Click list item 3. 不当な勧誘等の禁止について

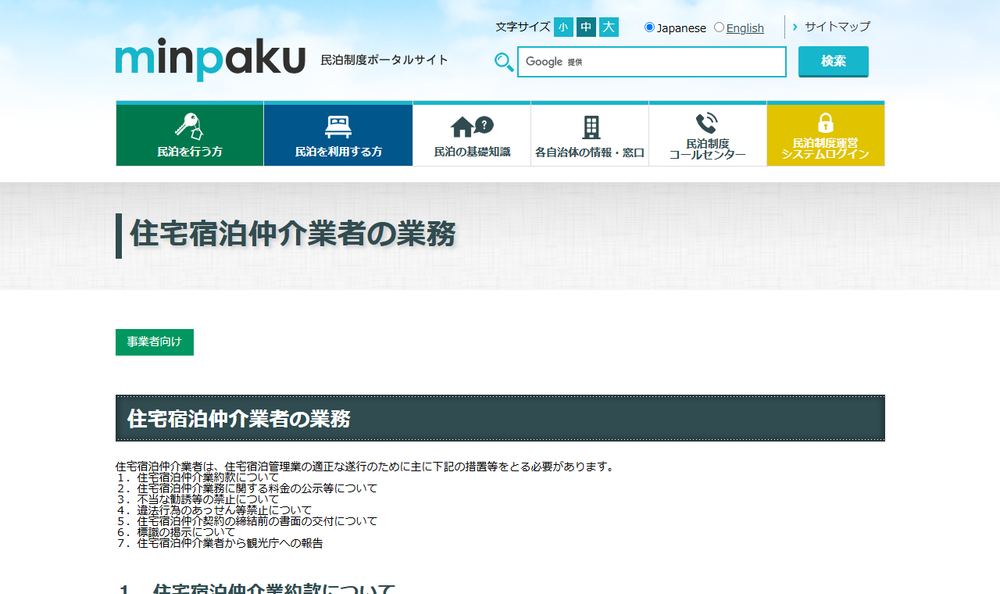click(198, 499)
